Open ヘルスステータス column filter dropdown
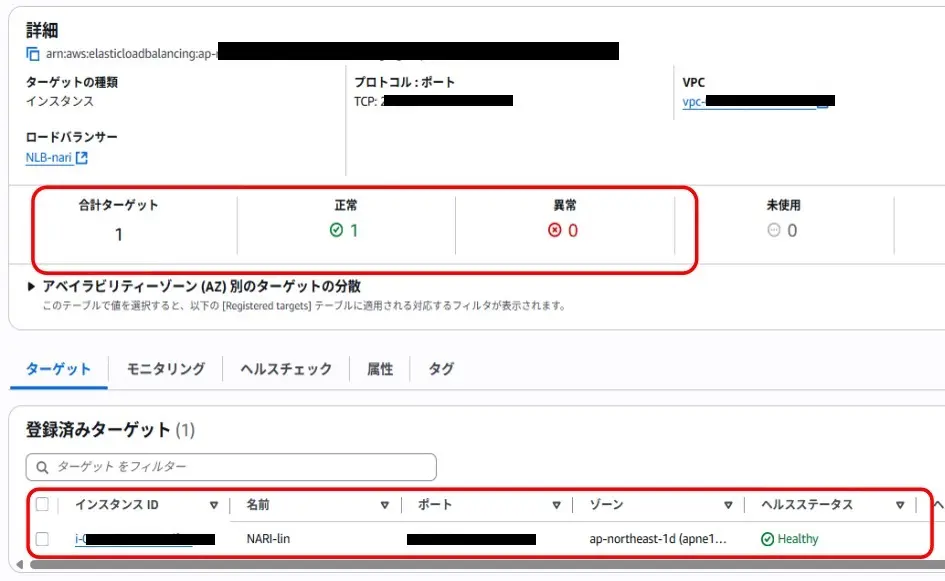The width and height of the screenshot is (945, 581). [x=898, y=505]
